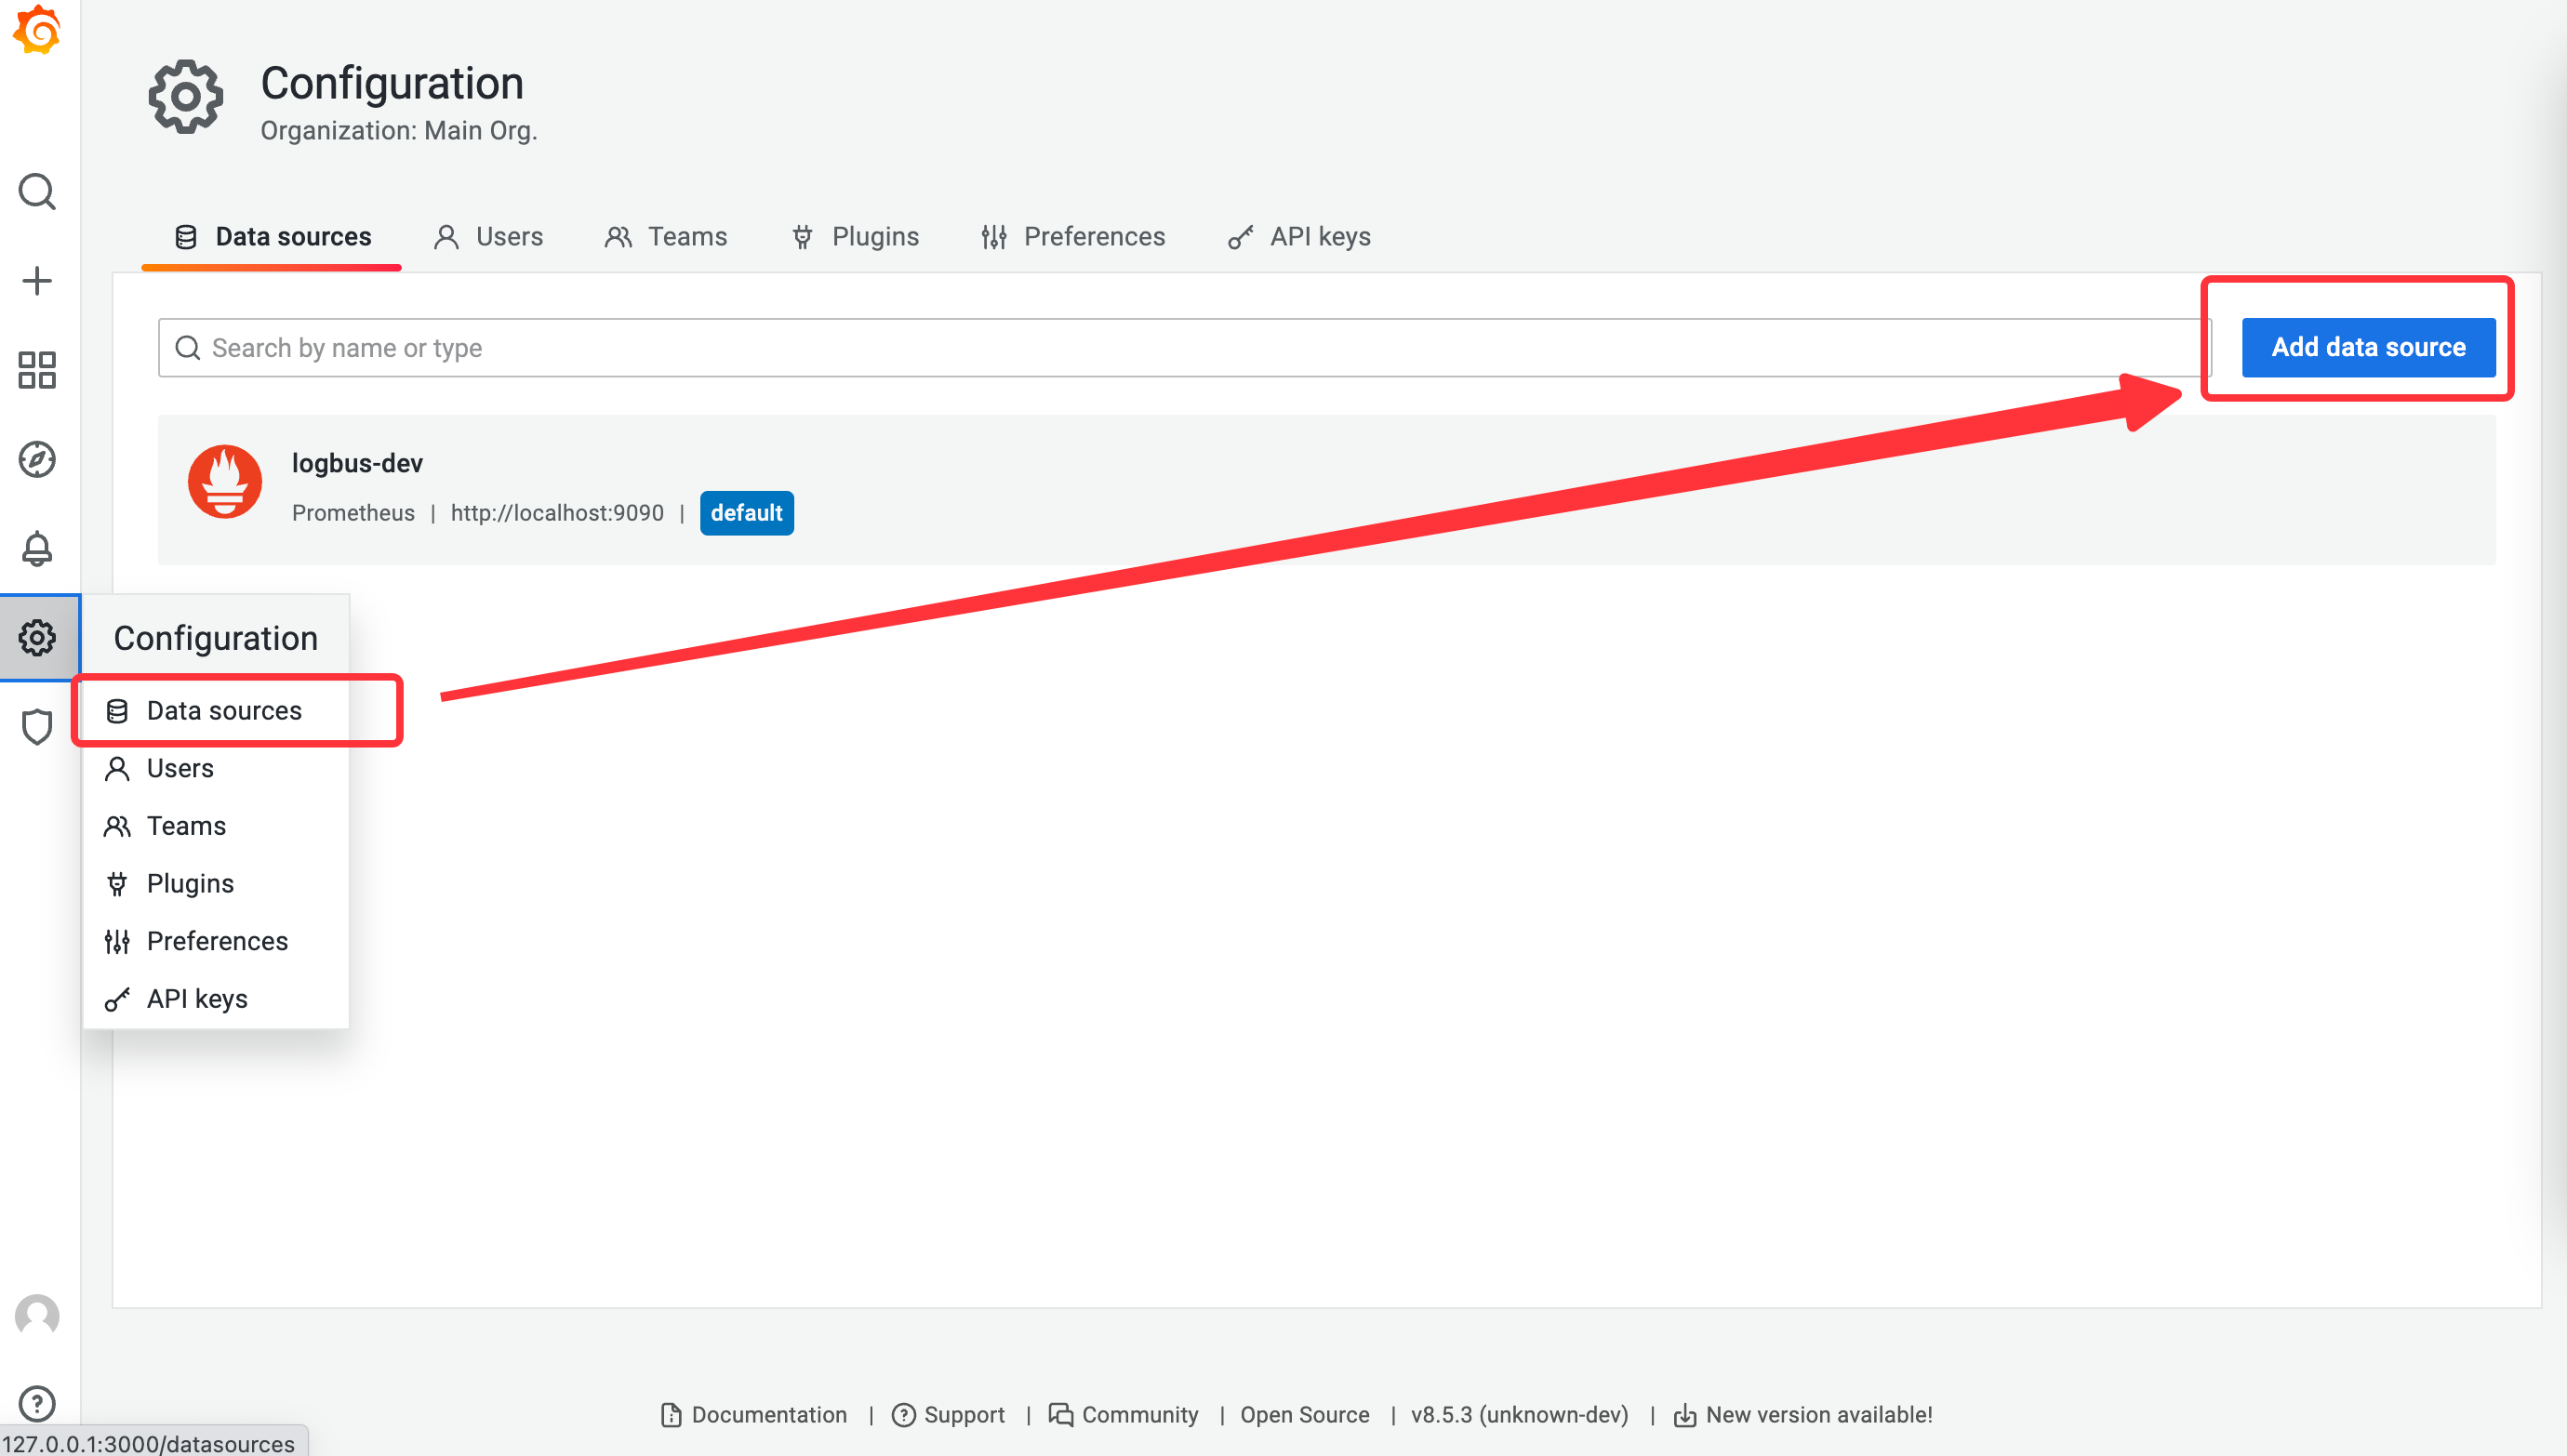The image size is (2567, 1456).
Task: Click the v8.5.3 (unknown-dev) version text
Action: click(1519, 1415)
